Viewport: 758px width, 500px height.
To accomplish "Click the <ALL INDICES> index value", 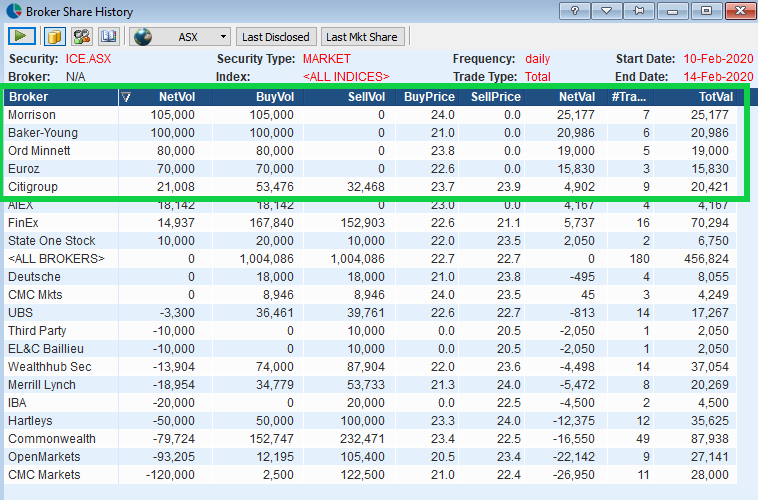I will coord(346,77).
